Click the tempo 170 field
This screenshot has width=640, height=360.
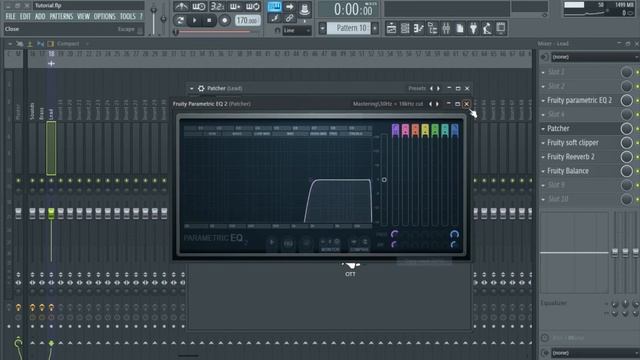(x=247, y=20)
